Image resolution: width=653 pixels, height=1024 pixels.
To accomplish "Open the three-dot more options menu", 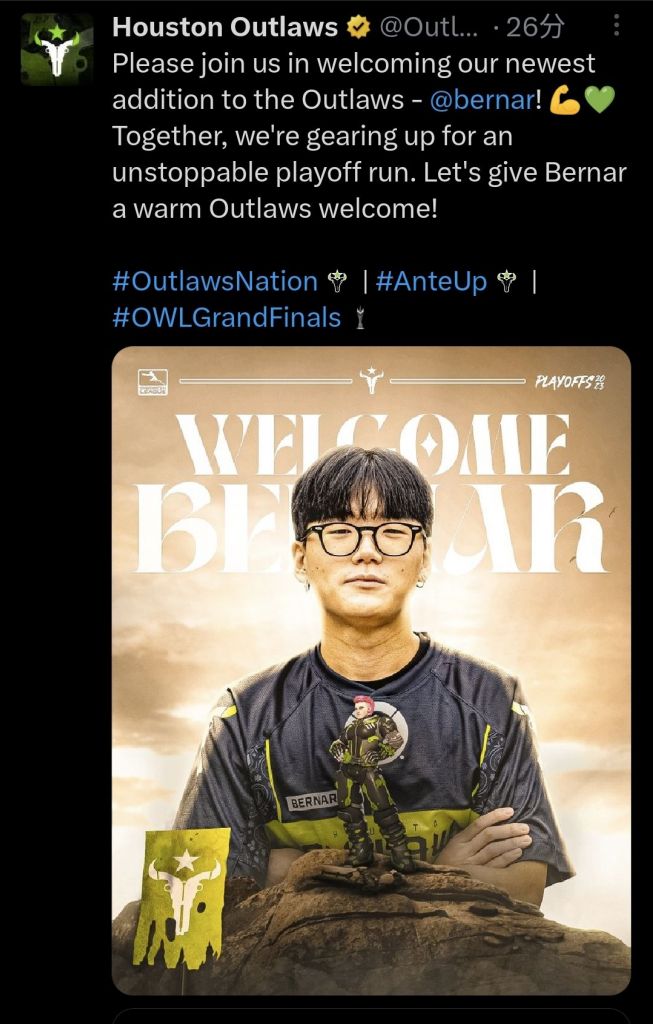I will [616, 26].
